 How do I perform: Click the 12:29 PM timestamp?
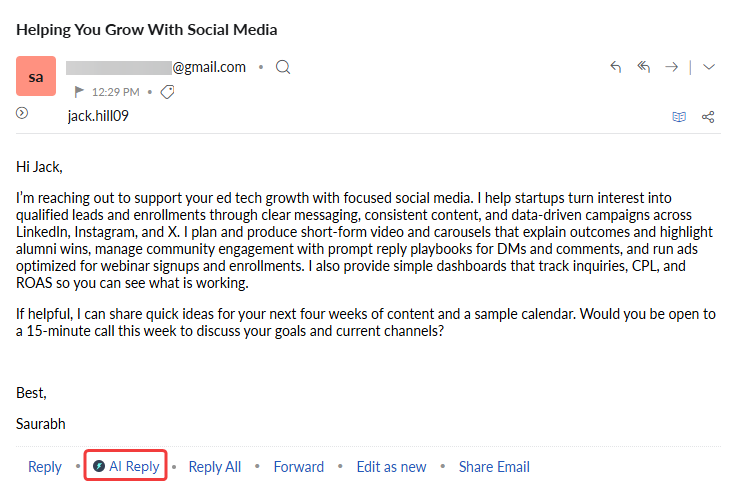pos(116,92)
